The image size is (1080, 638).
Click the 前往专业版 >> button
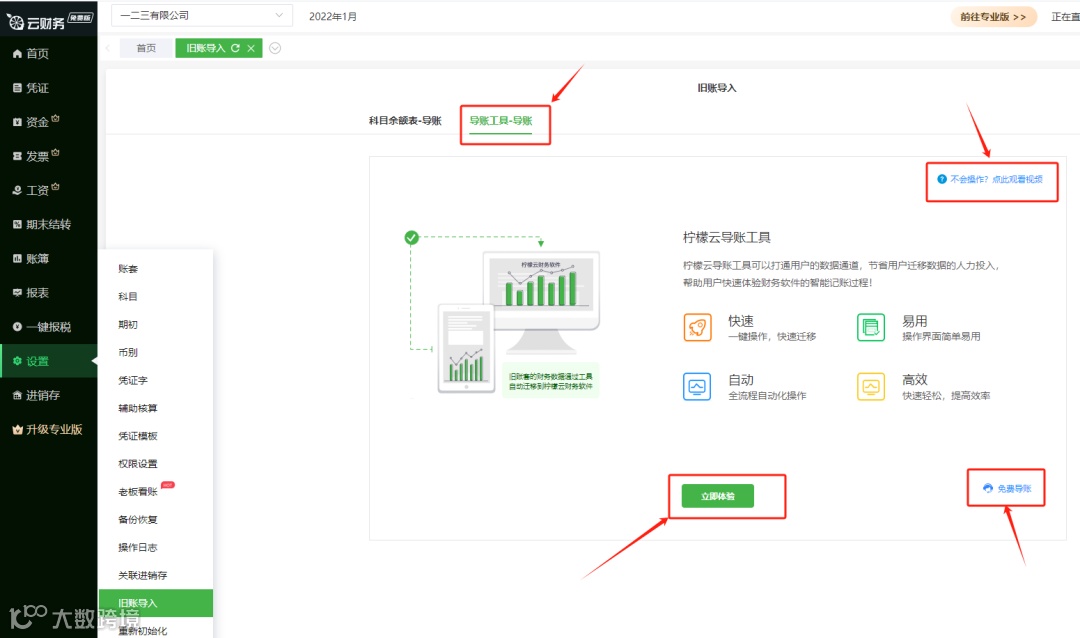pos(993,17)
